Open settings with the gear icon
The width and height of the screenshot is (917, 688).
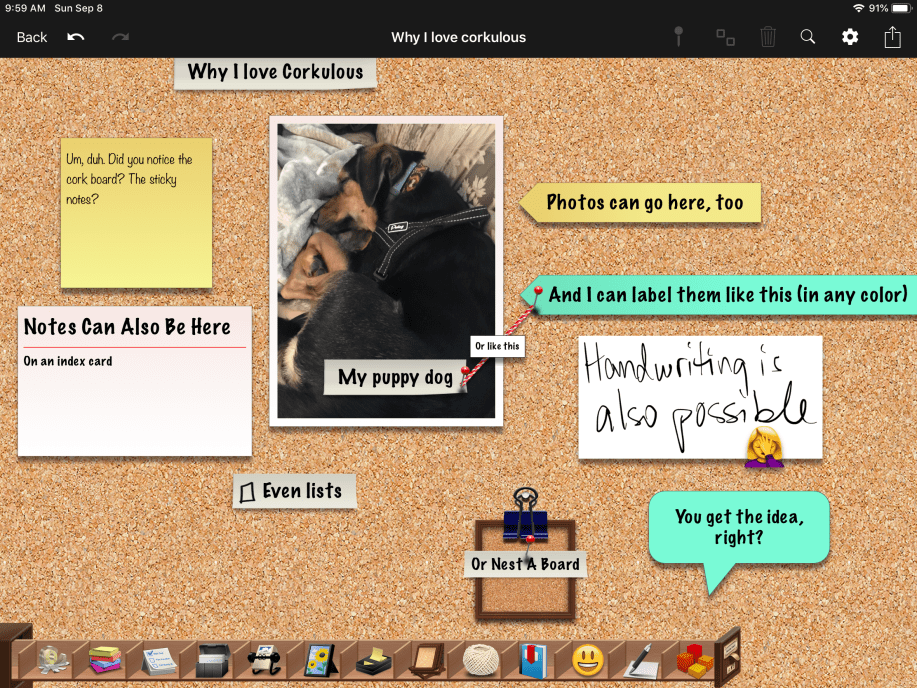850,37
